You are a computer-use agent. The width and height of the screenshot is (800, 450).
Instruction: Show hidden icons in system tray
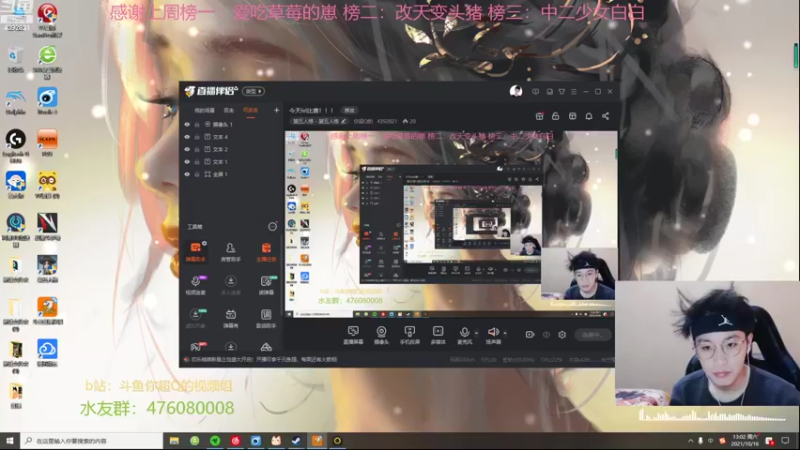point(690,441)
